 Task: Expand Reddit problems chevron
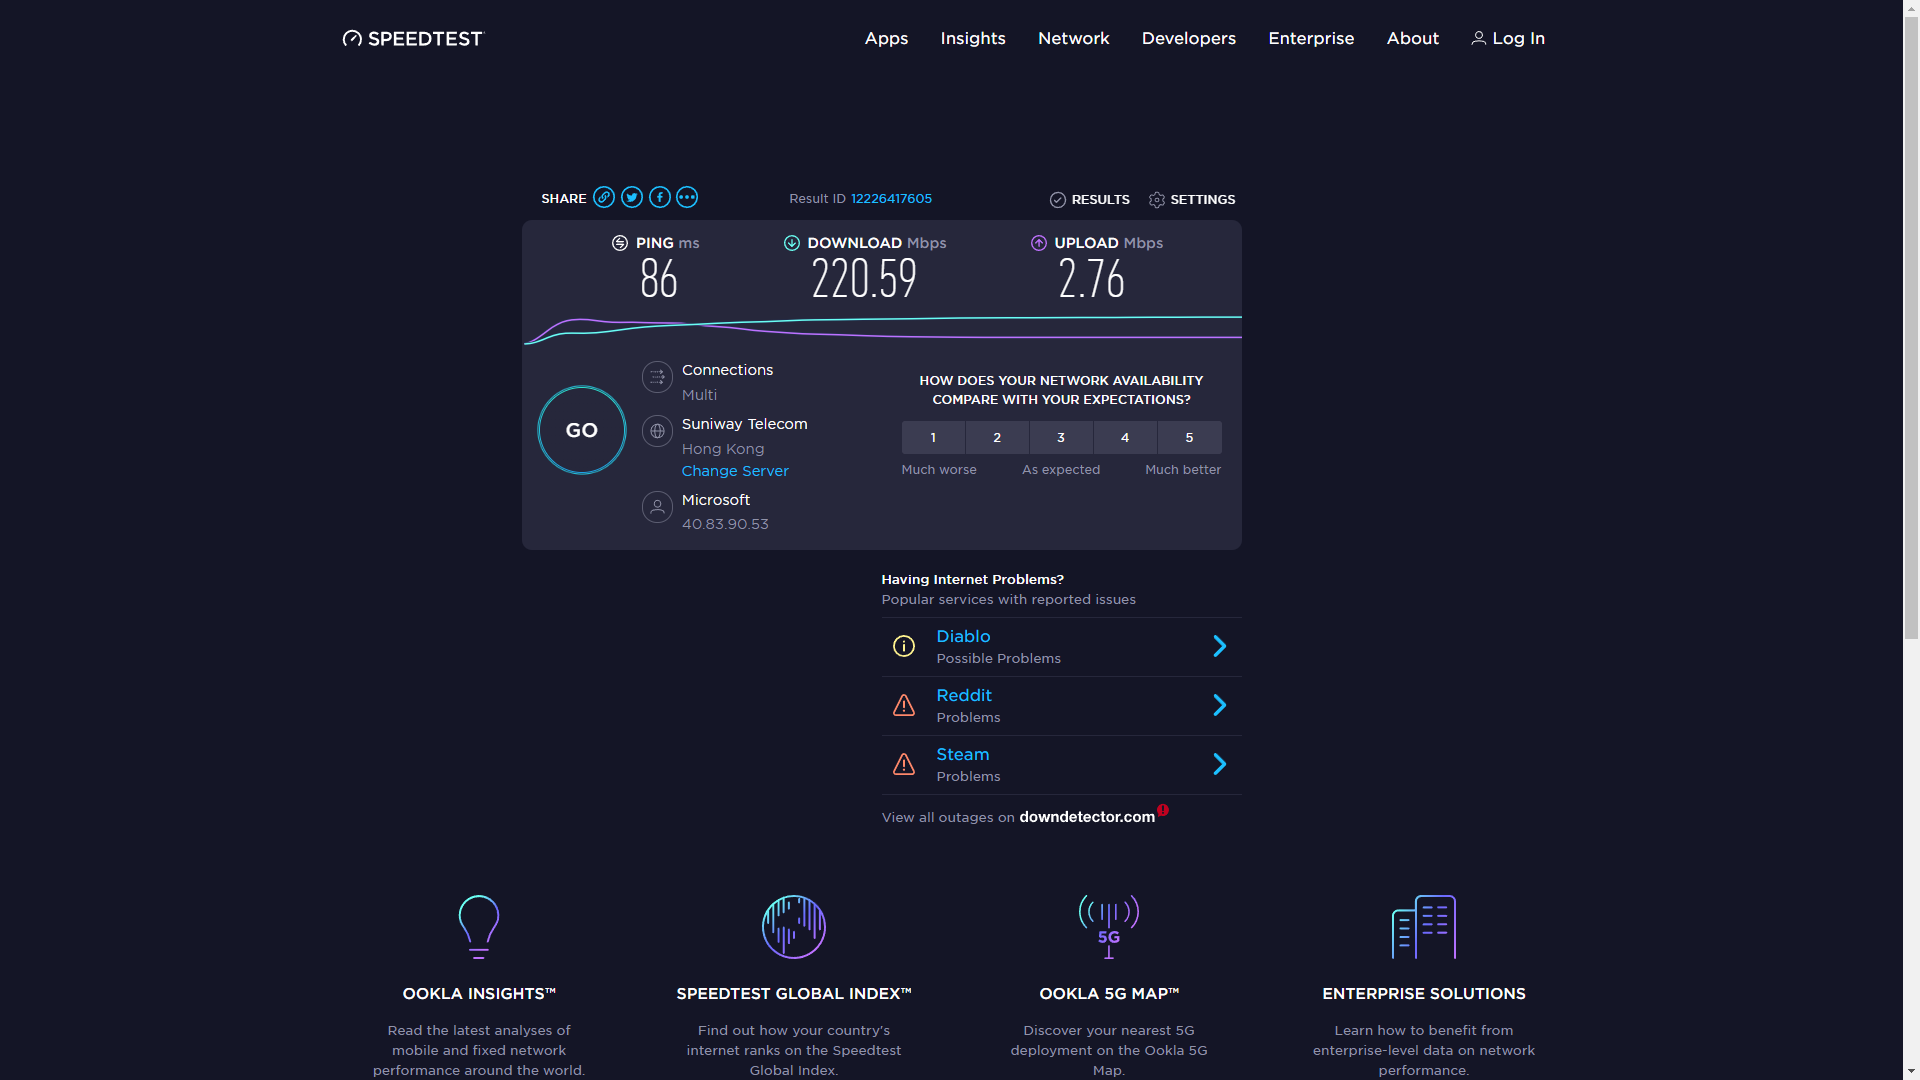pyautogui.click(x=1219, y=705)
